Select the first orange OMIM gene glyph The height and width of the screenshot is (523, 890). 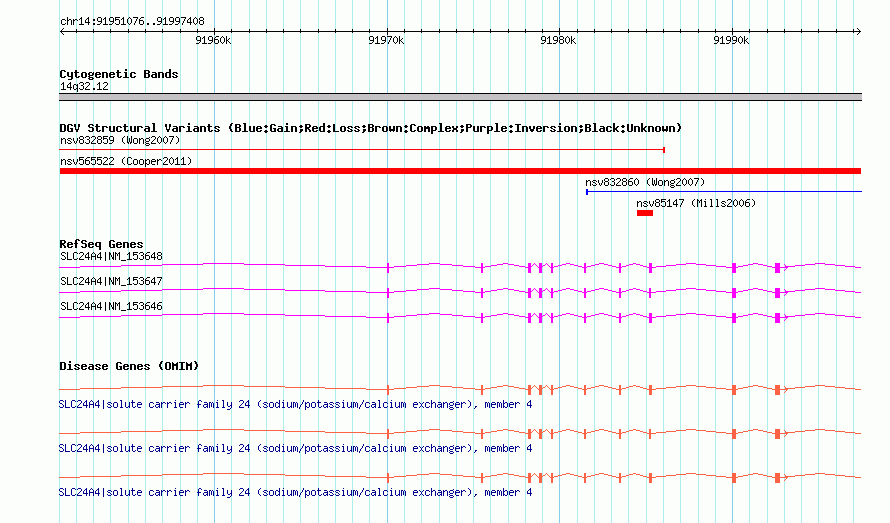click(460, 389)
